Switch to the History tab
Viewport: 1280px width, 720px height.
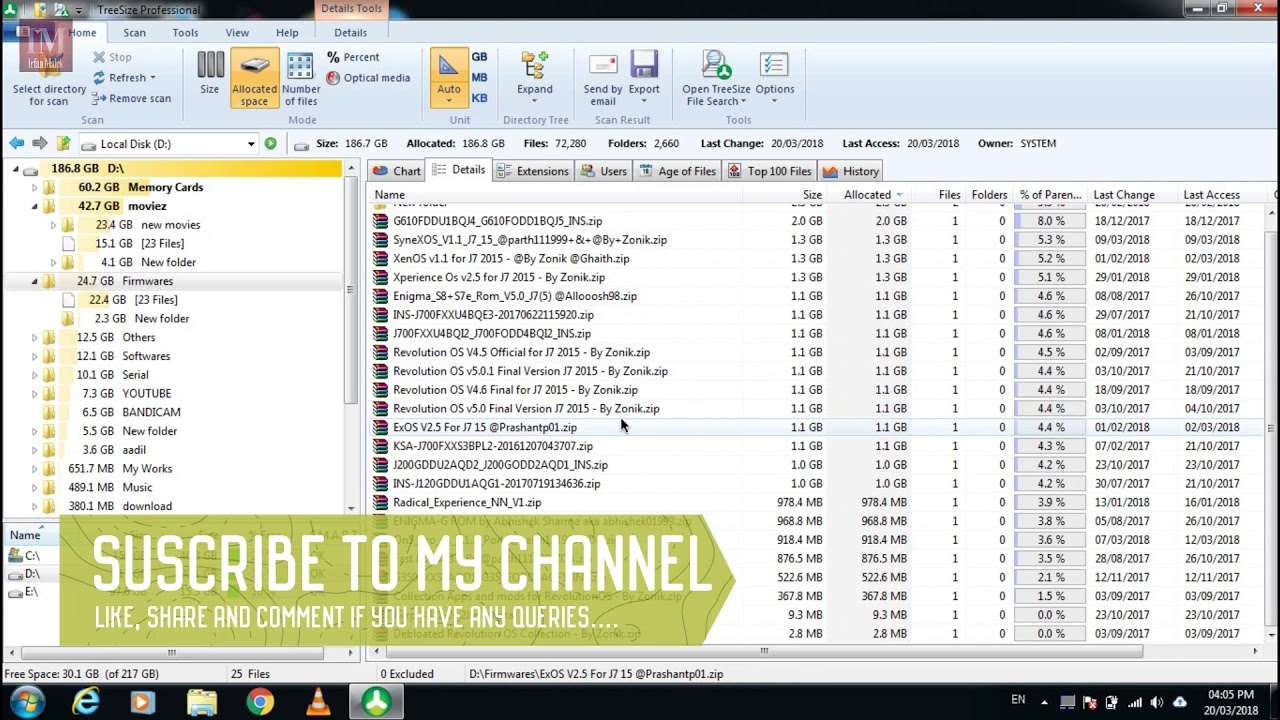[851, 171]
